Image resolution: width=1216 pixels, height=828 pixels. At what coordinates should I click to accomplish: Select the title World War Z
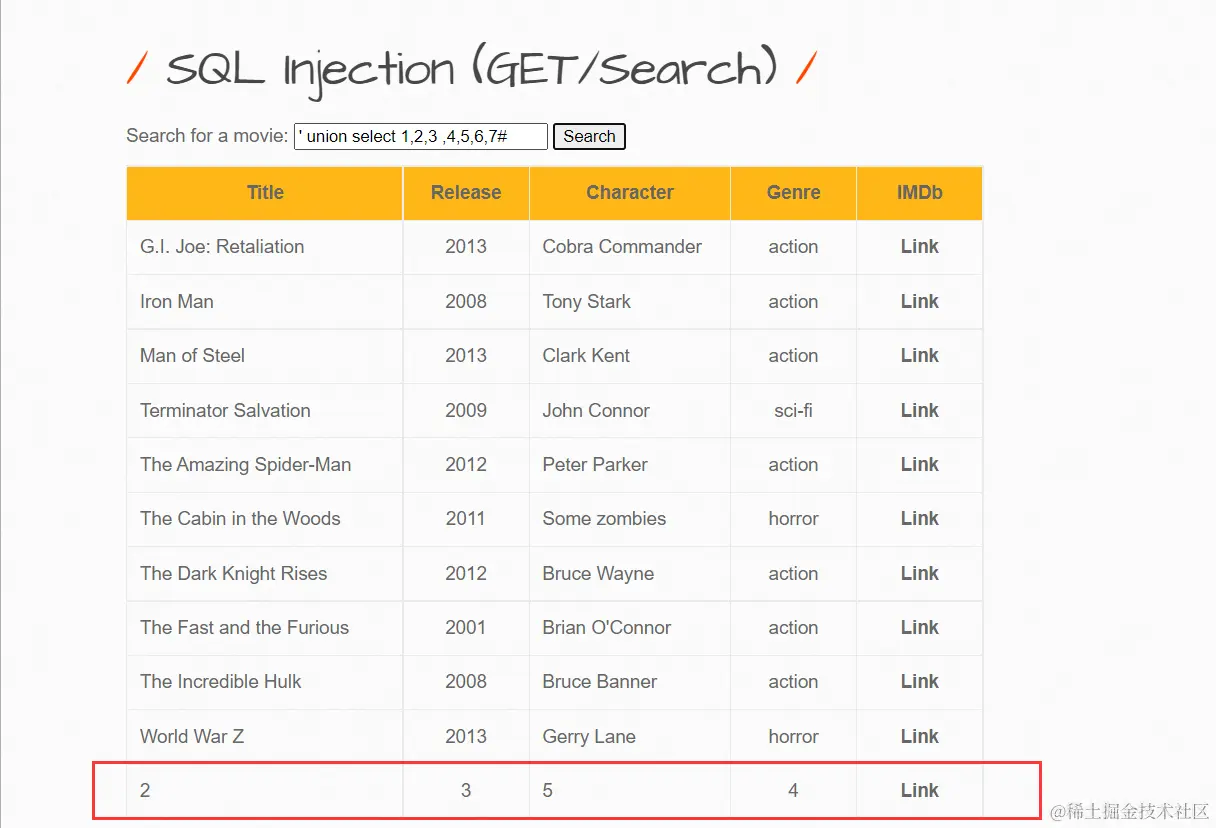pos(192,737)
